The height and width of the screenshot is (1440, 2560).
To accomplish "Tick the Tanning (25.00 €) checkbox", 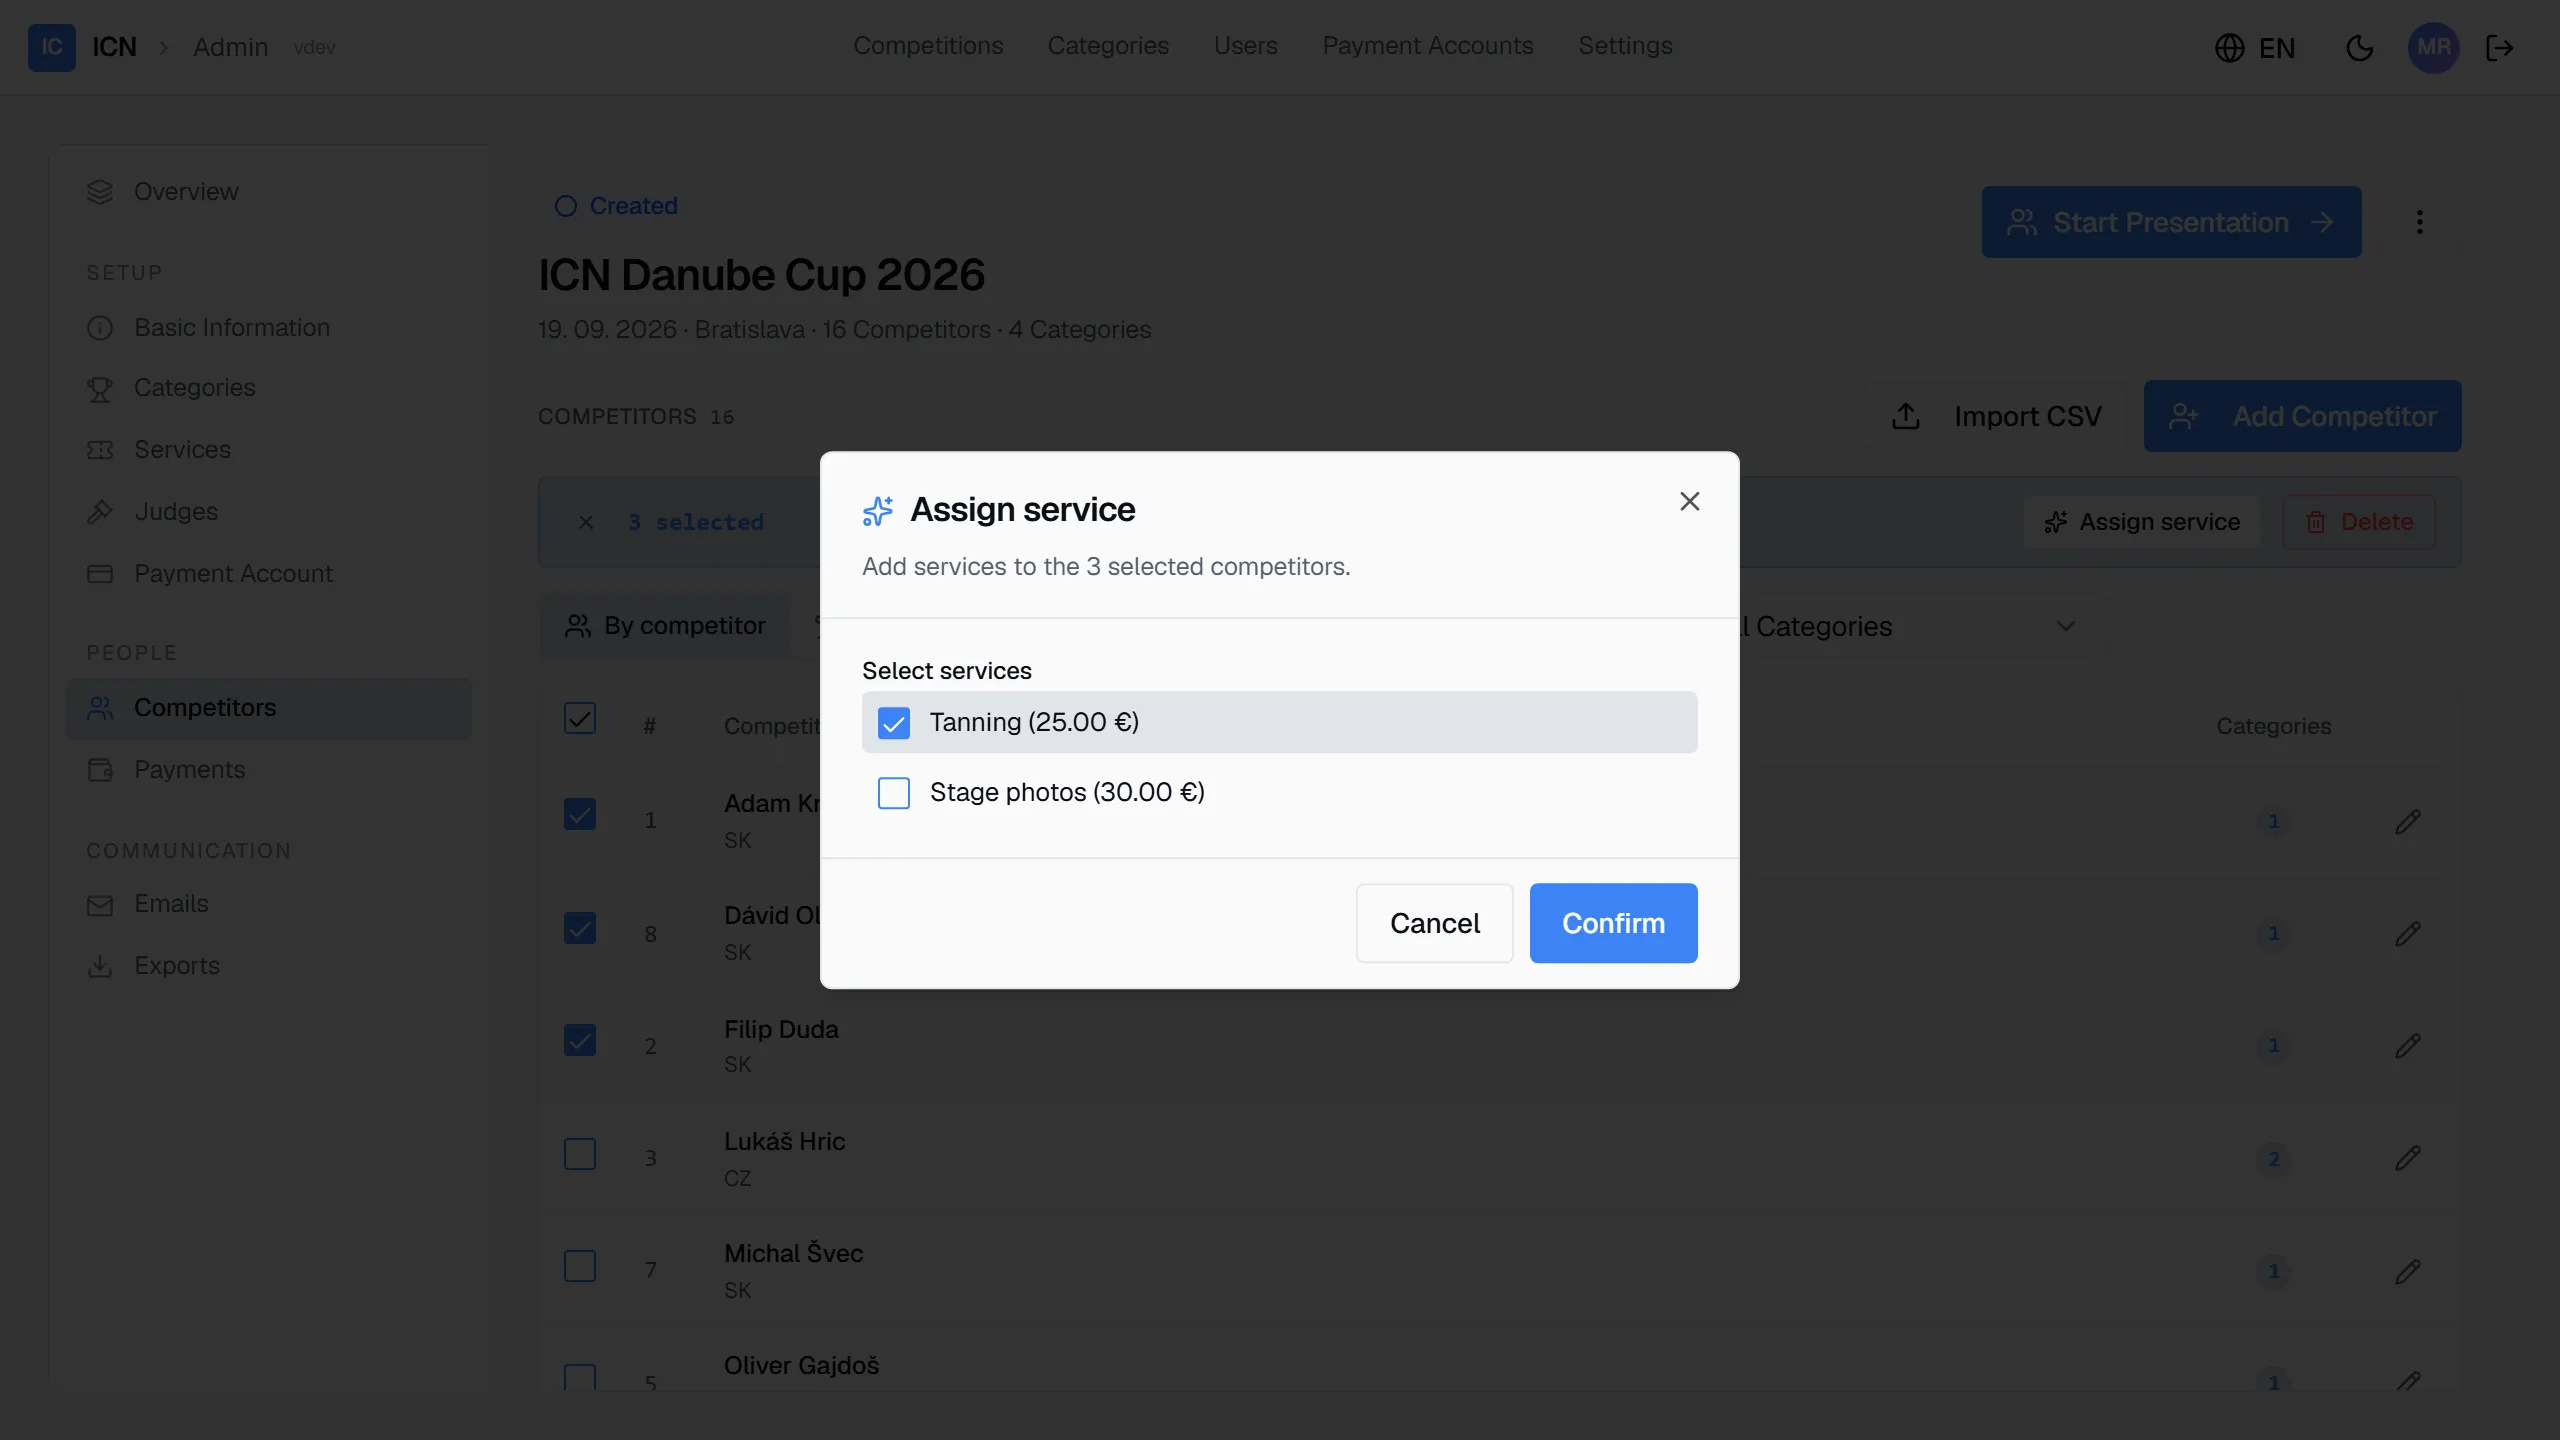I will pos(893,722).
